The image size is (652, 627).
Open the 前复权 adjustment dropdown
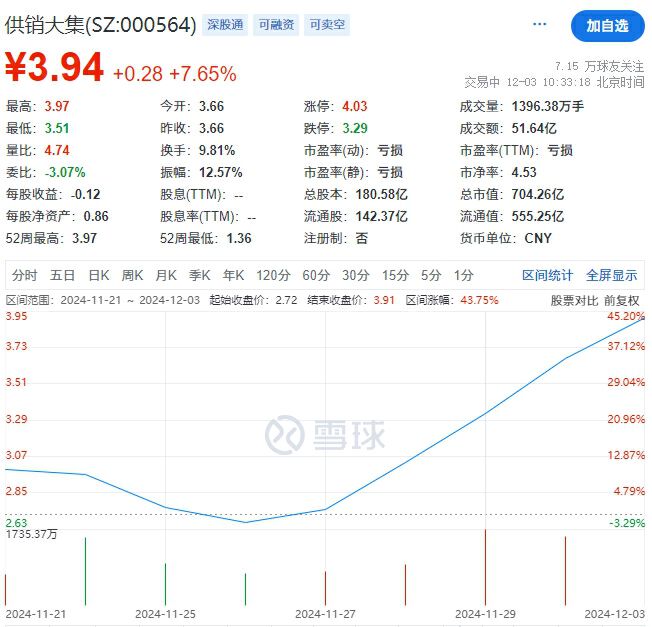[x=622, y=301]
